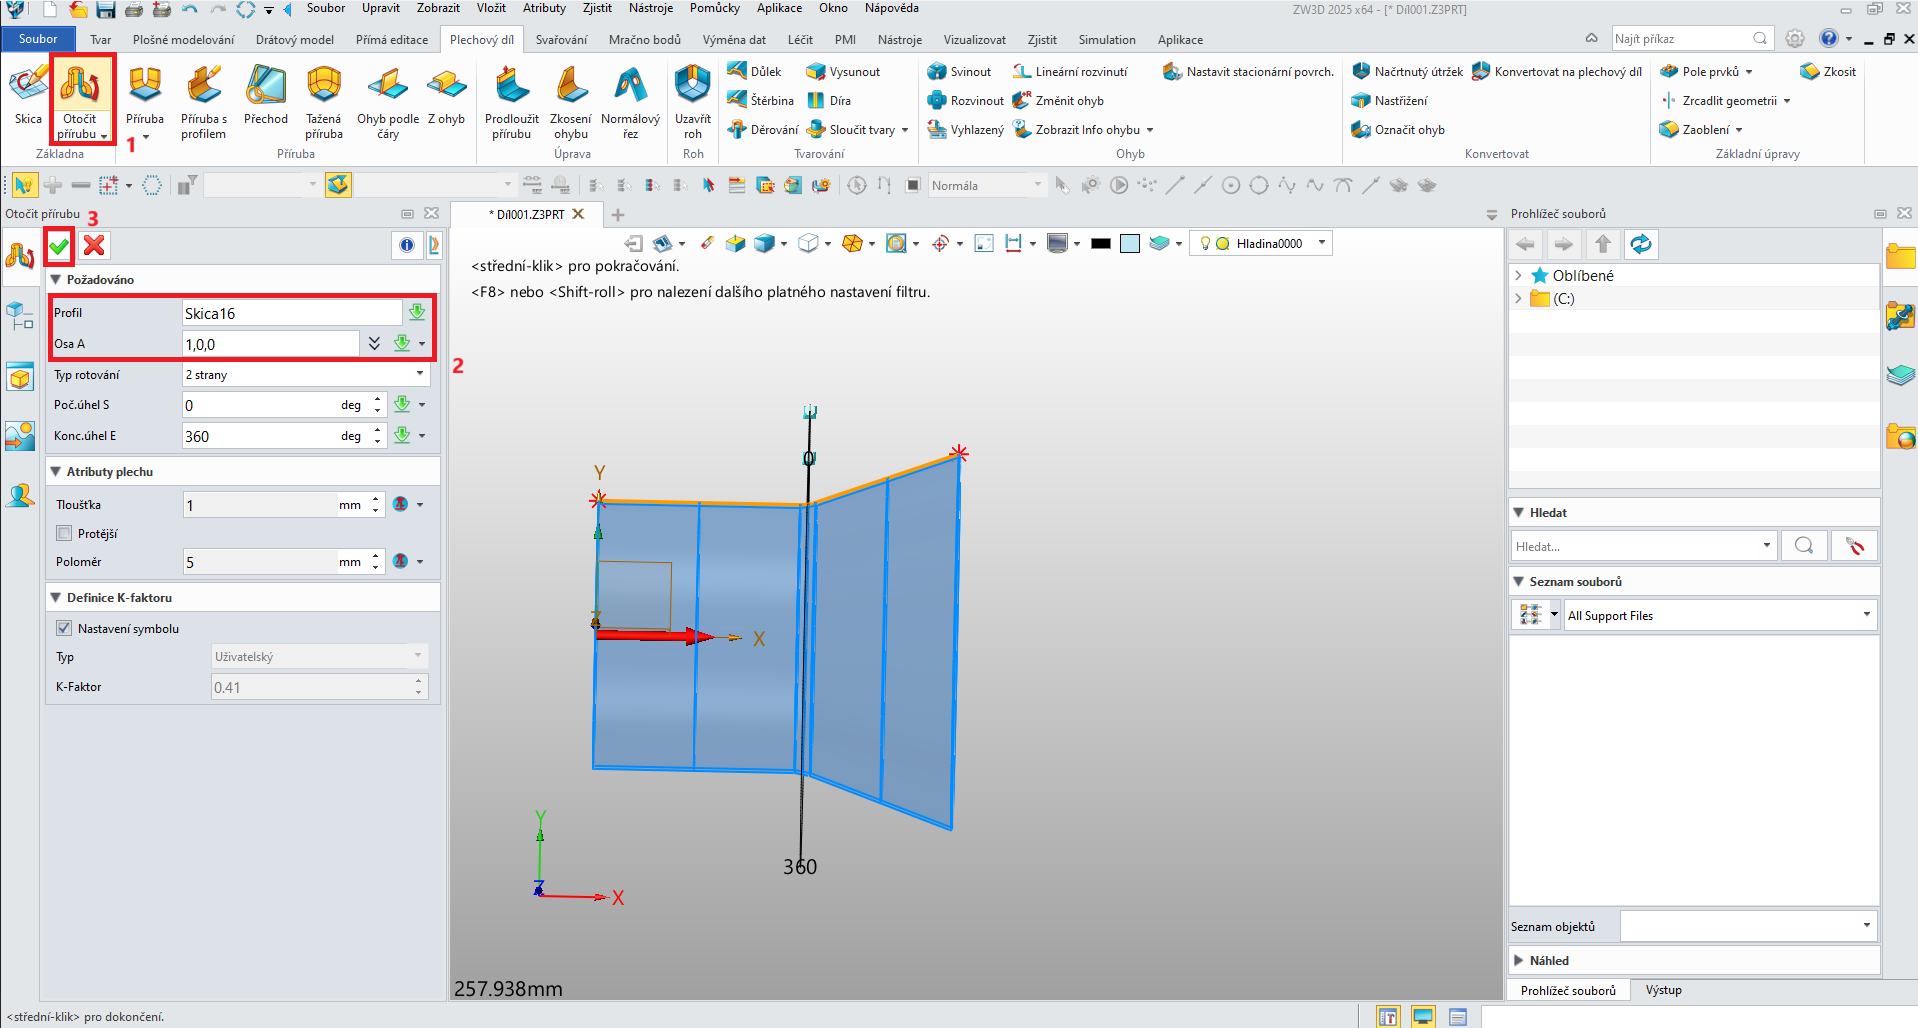Click the black color swatch in view toolbar
The height and width of the screenshot is (1028, 1918).
[1101, 244]
